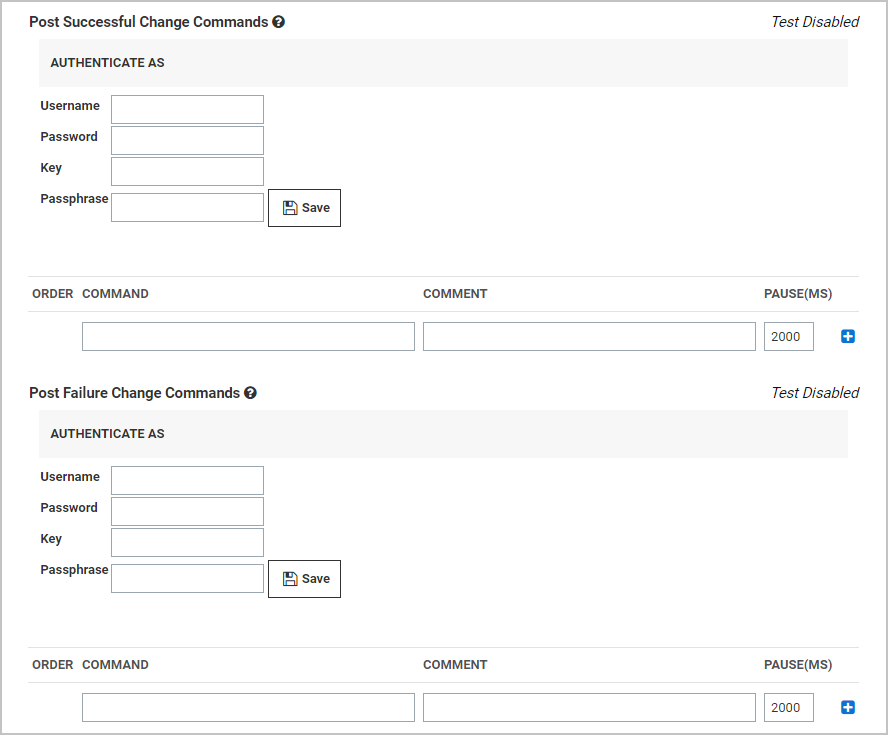Focus Username field under Post Failure section
This screenshot has height=735, width=888.
pos(187,480)
